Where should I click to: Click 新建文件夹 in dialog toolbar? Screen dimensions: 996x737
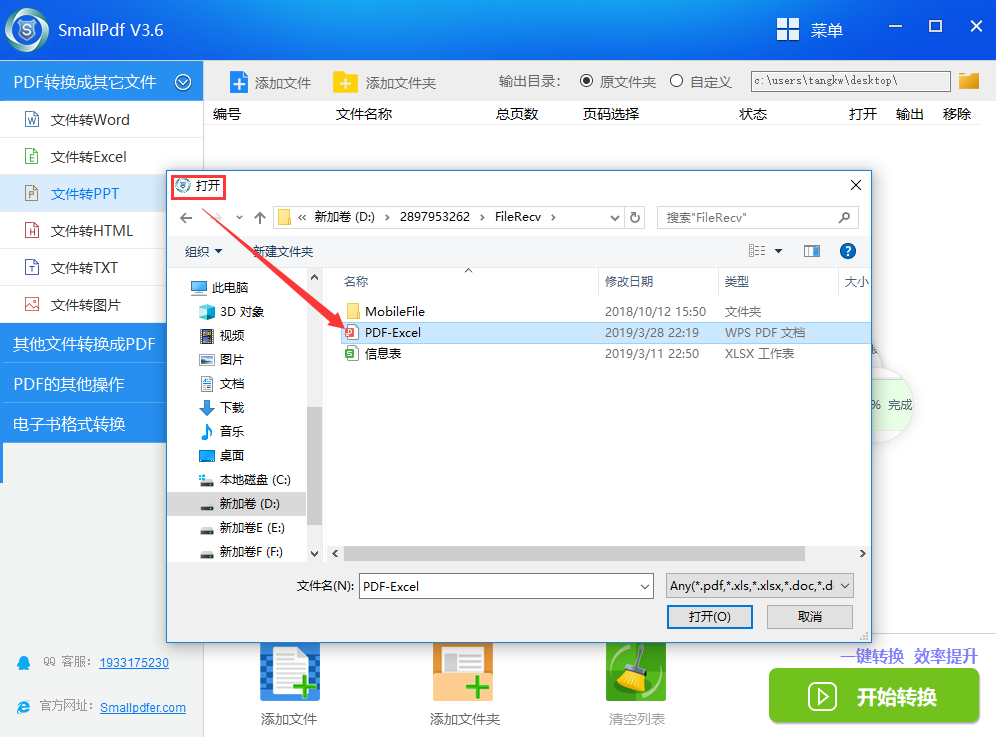283,252
